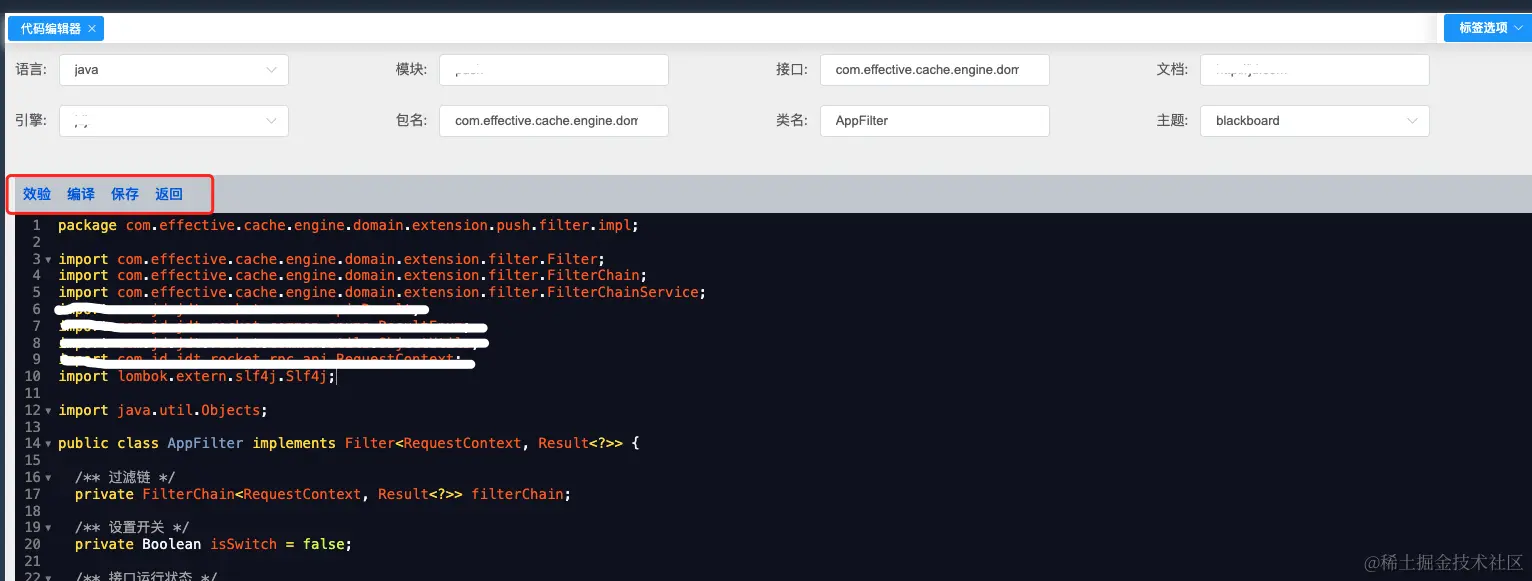Click the import line ending with FilterChain;

353,275
